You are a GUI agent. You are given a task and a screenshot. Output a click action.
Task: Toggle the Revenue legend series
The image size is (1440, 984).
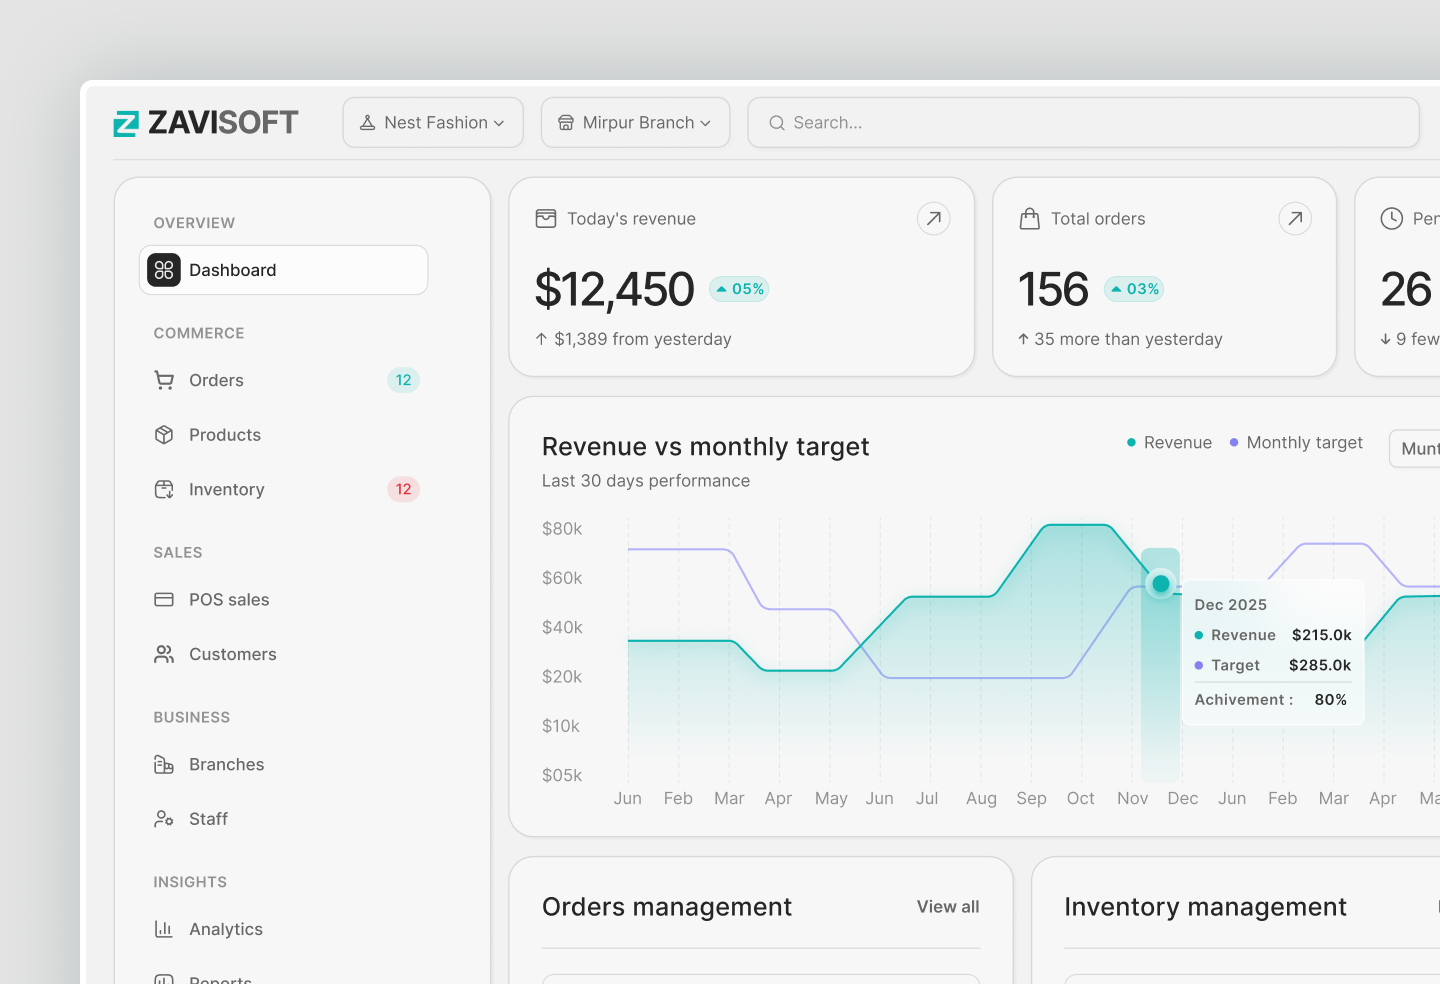click(x=1169, y=442)
